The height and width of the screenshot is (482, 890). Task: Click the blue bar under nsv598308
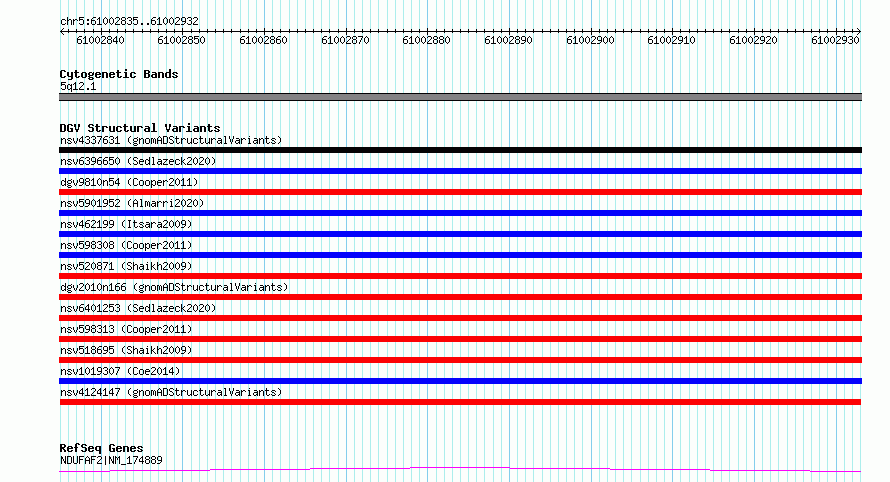click(x=460, y=255)
